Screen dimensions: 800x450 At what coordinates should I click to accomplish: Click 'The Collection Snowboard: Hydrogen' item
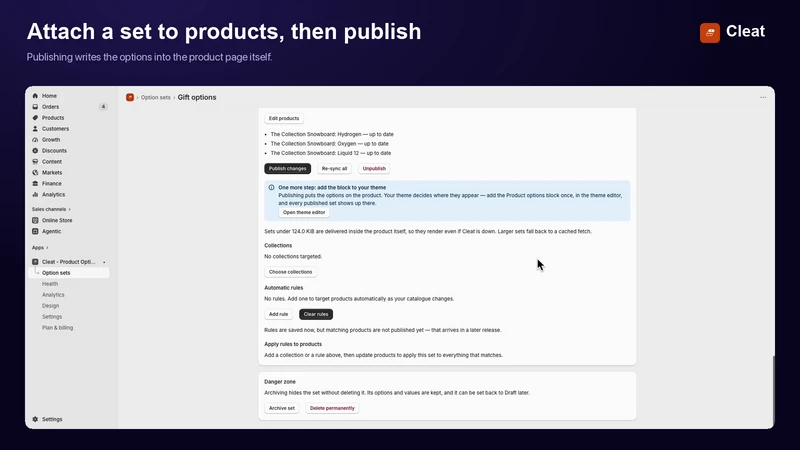pos(332,134)
